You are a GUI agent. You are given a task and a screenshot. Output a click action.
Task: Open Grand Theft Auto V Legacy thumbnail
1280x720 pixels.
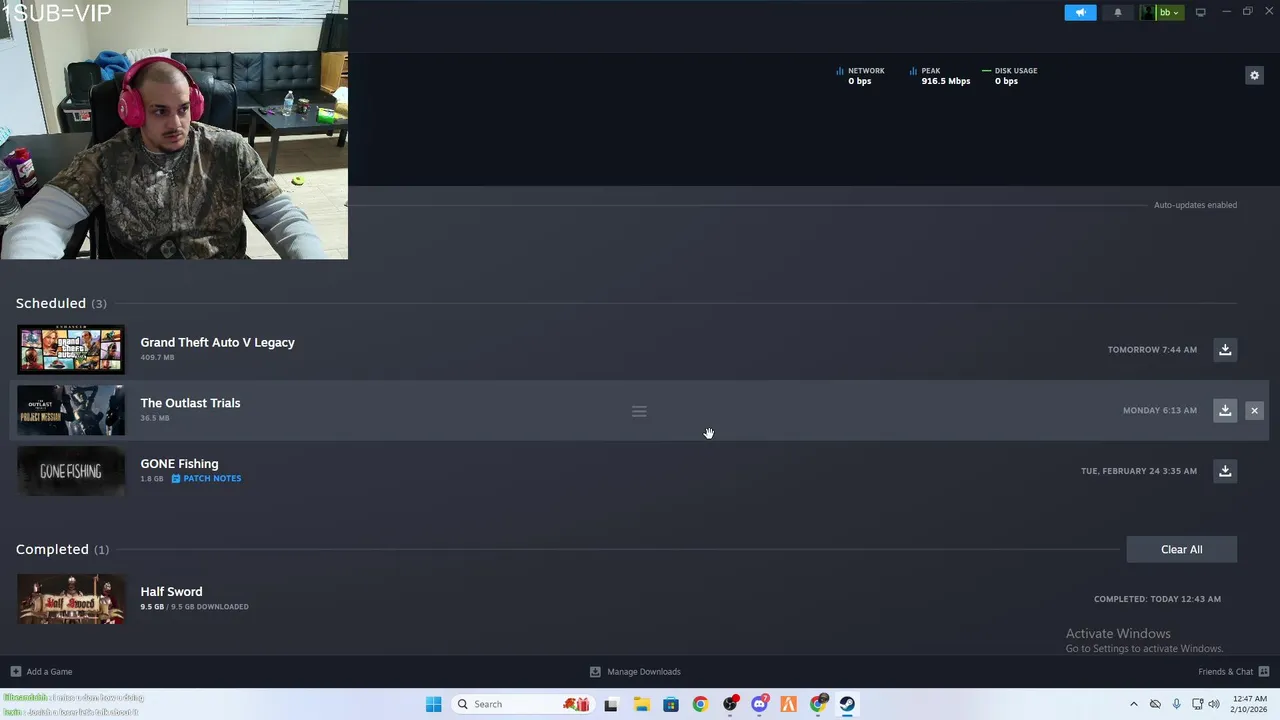pyautogui.click(x=71, y=349)
